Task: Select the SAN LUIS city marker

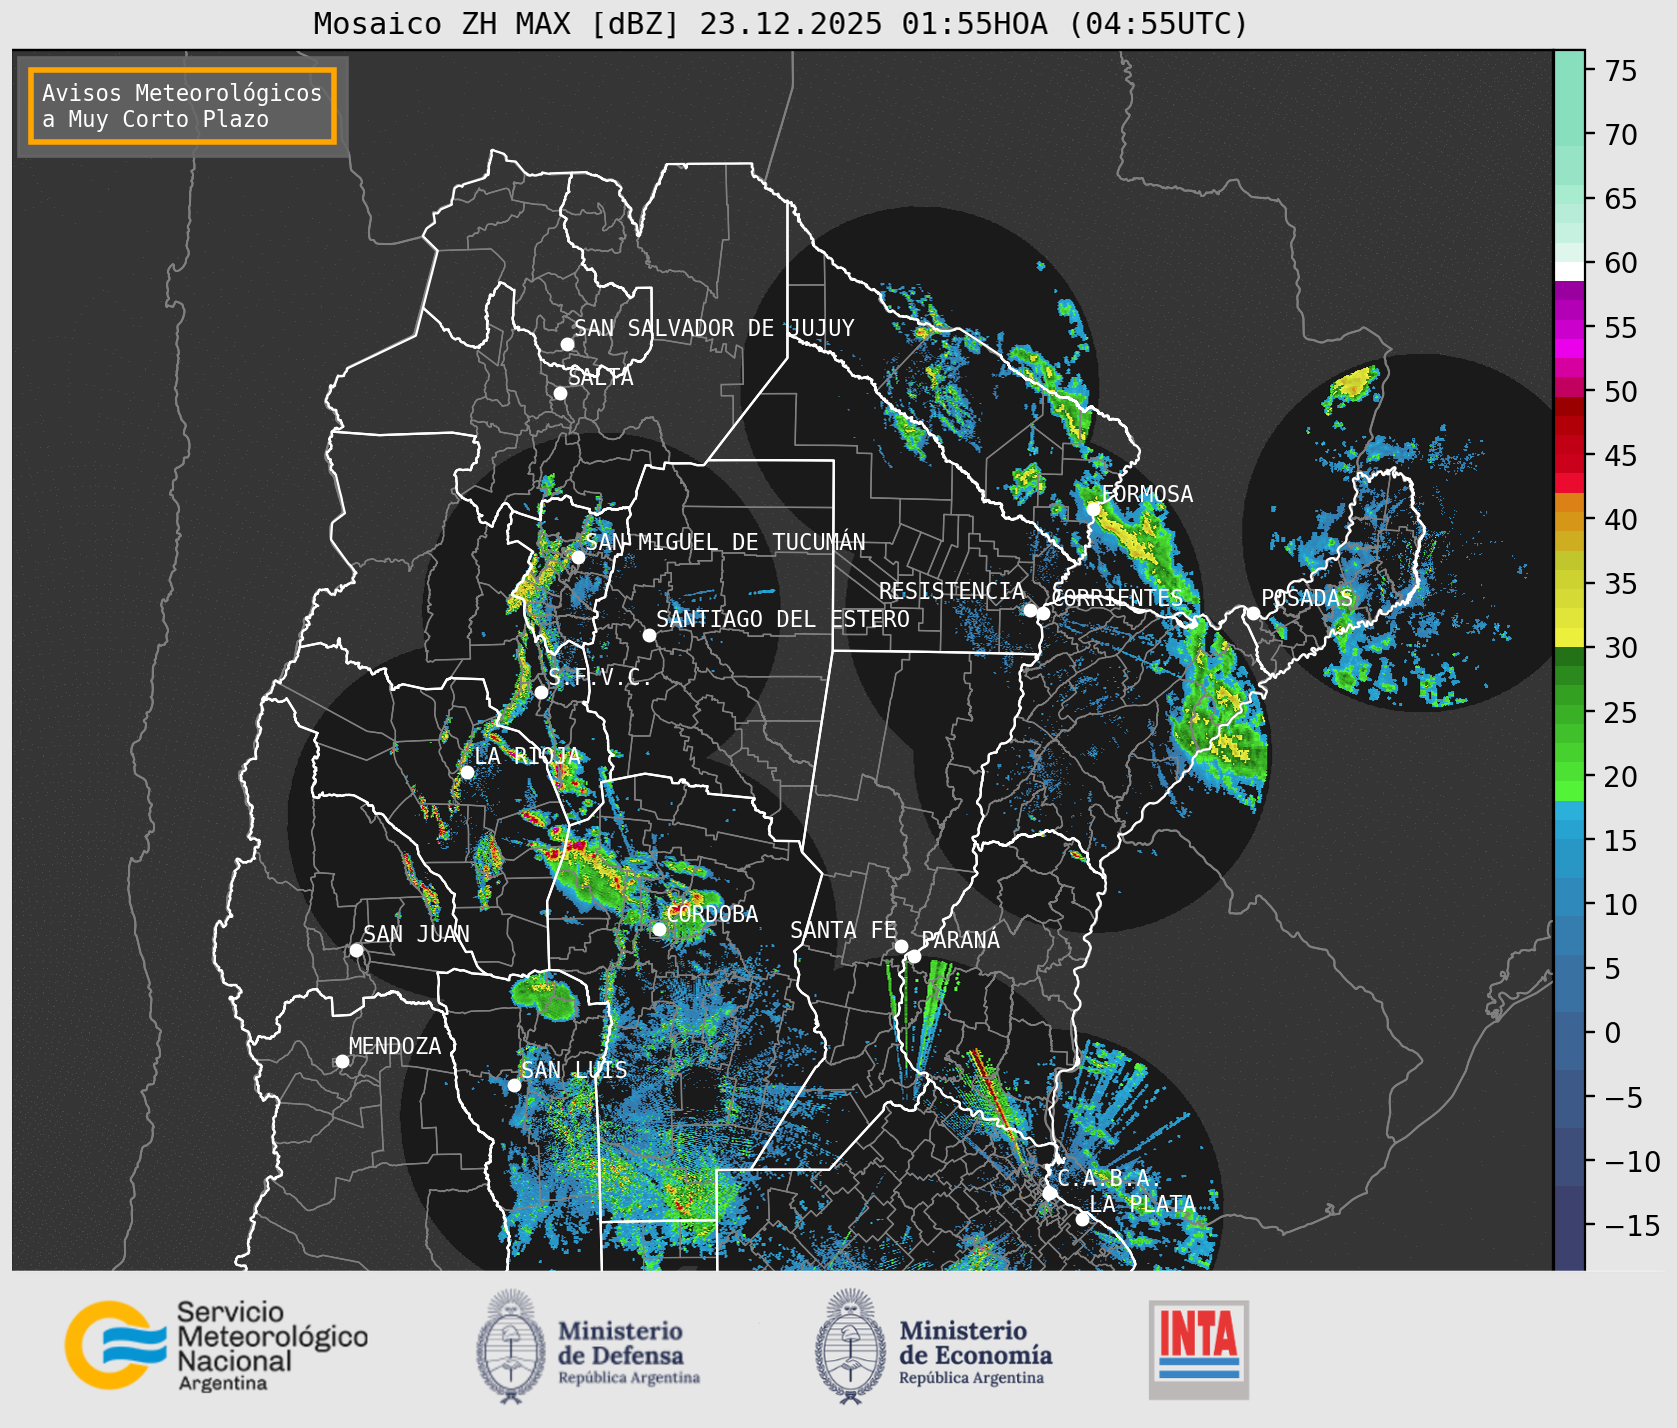Action: click(514, 1085)
